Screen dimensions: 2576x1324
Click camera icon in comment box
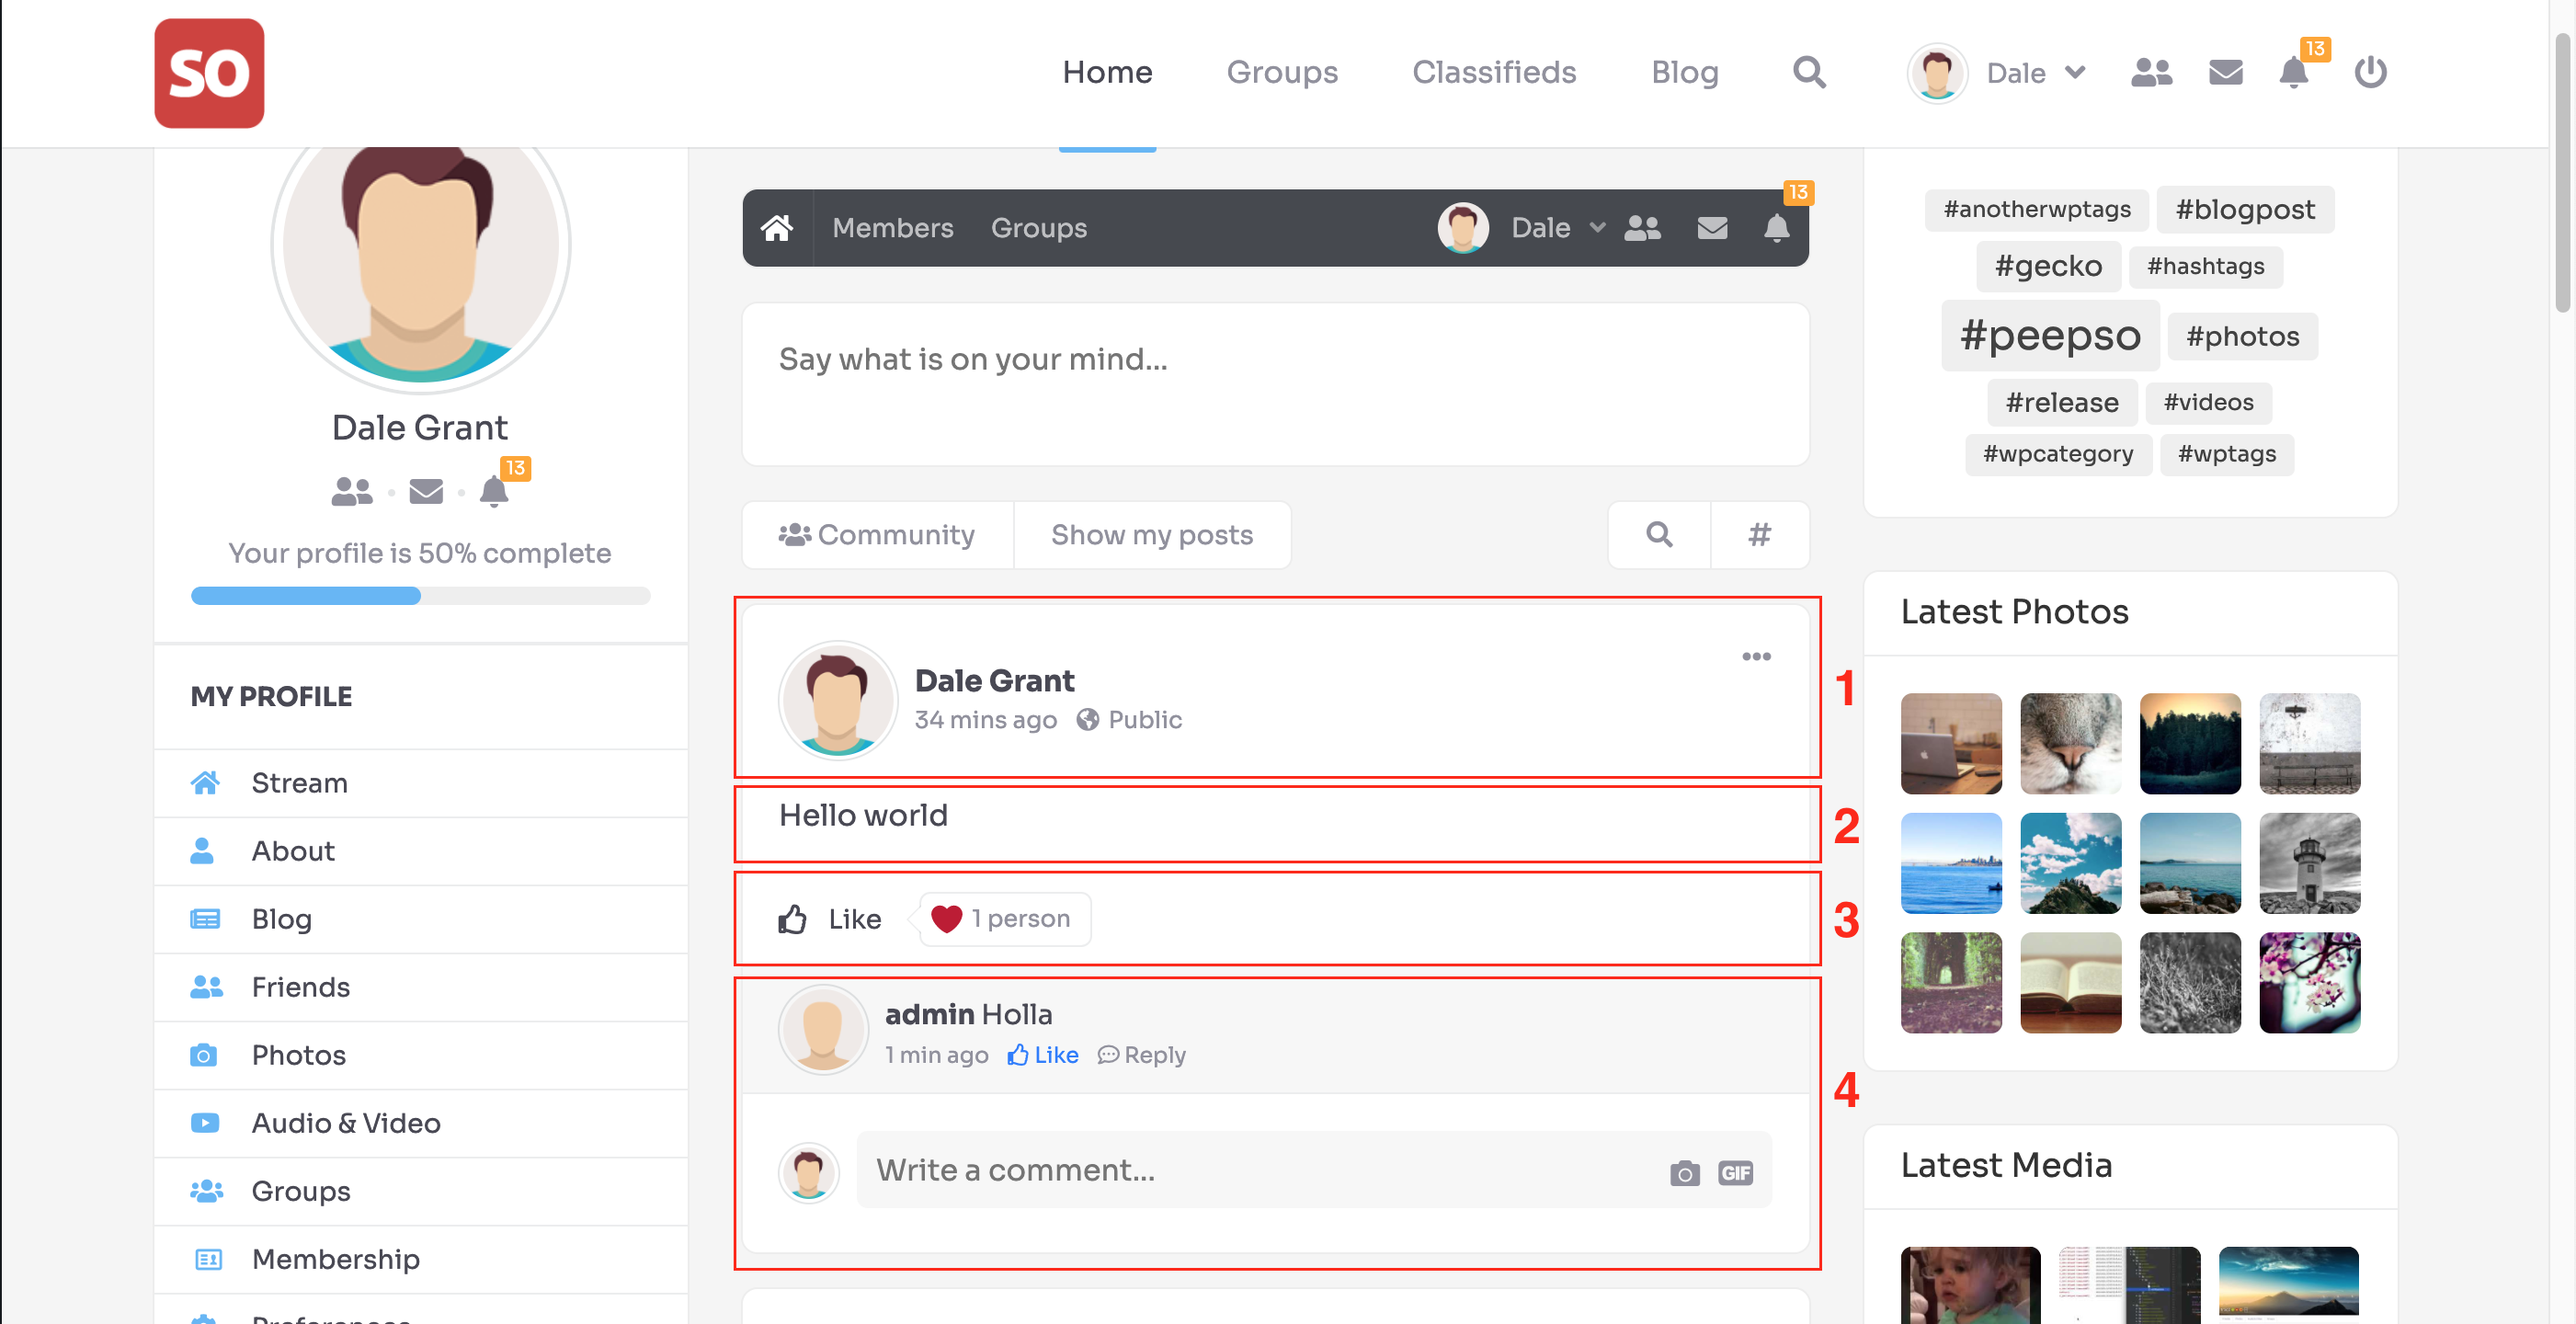[1684, 1173]
